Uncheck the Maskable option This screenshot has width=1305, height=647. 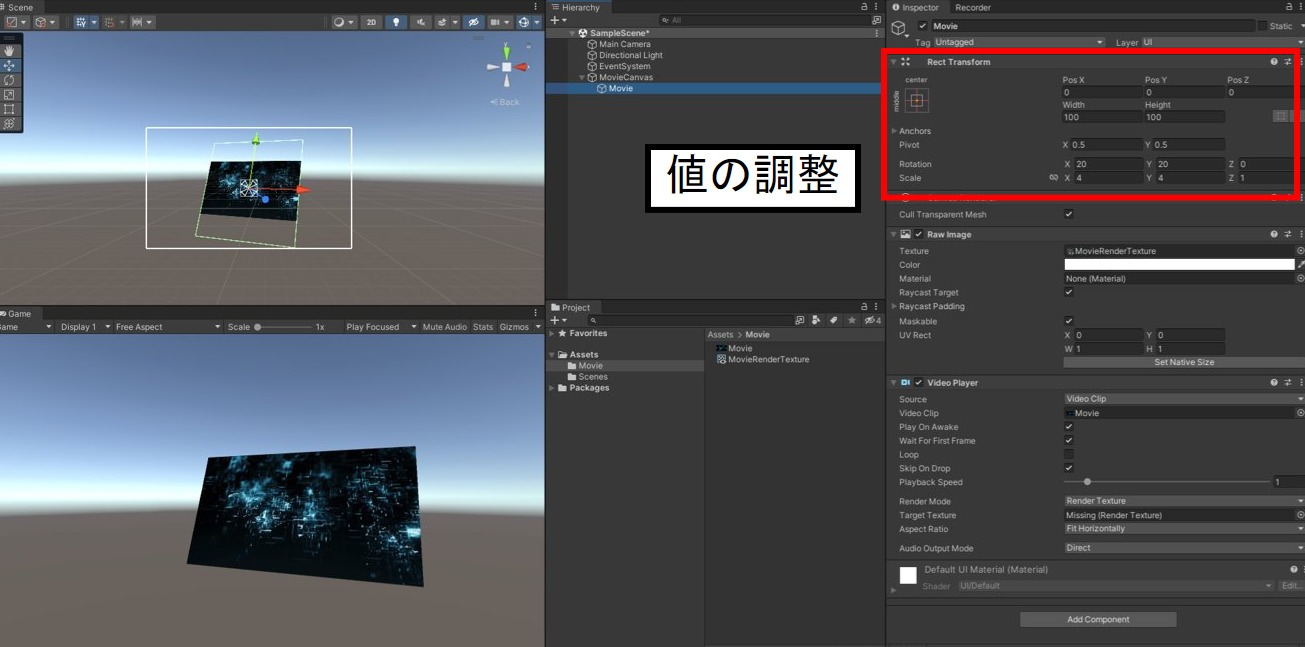pos(1069,321)
